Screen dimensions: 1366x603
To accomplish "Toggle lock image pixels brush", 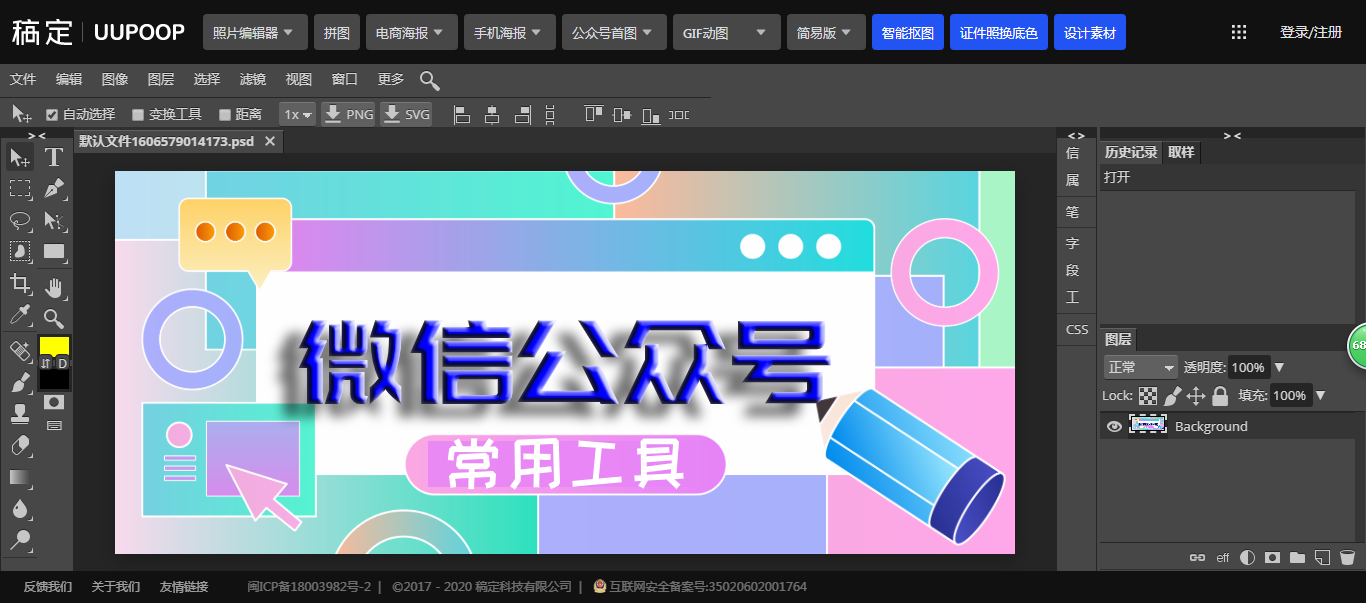I will (x=1173, y=396).
